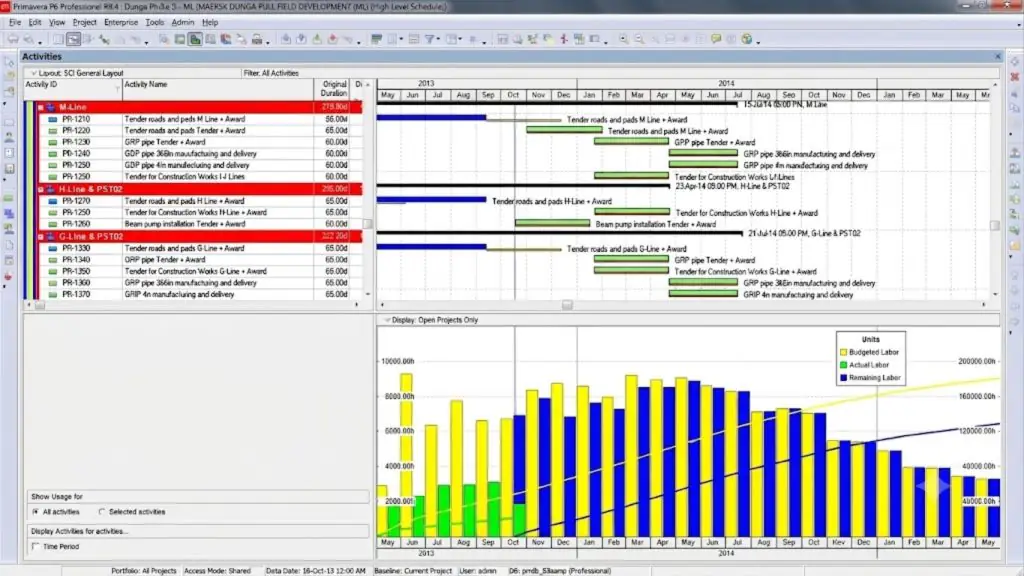This screenshot has width=1024, height=576.
Task: Open the Tools menu
Action: 155,22
